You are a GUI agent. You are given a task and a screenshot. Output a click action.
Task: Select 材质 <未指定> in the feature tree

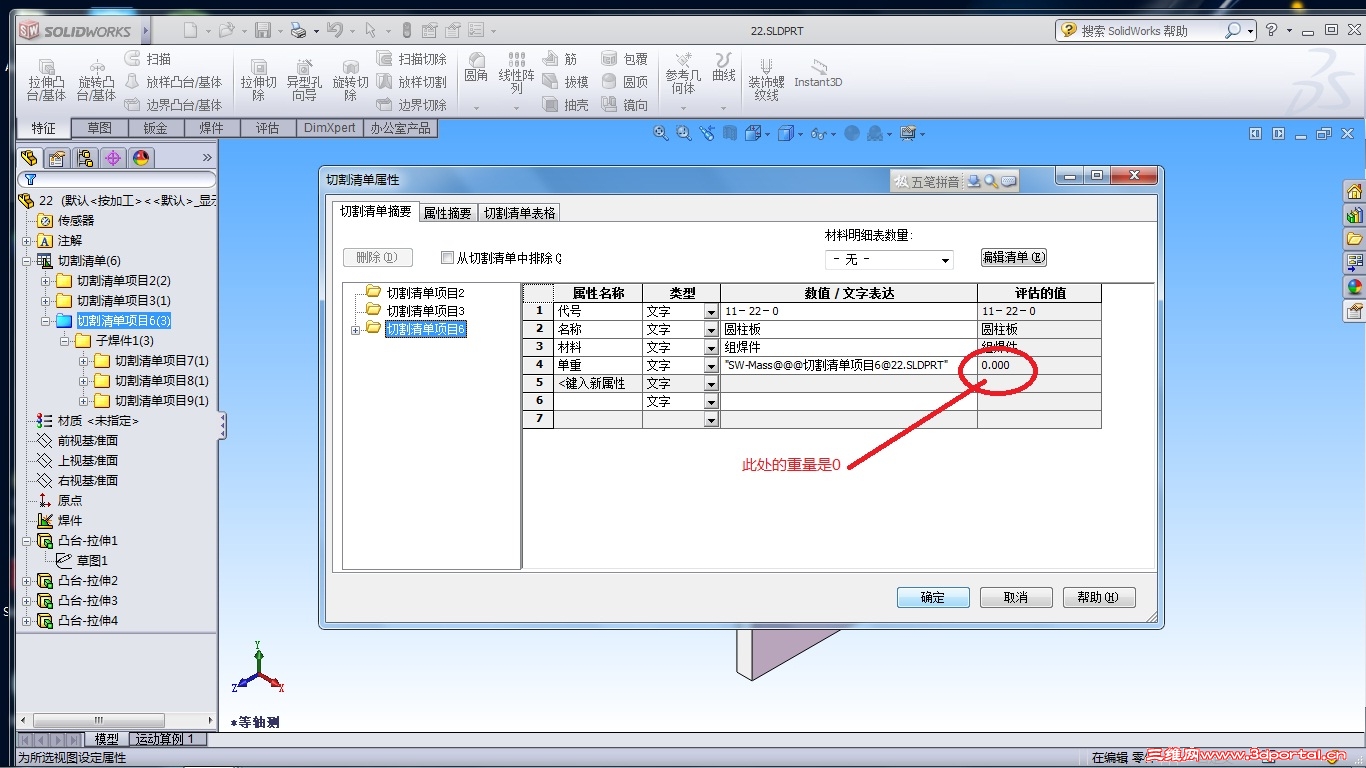point(98,421)
